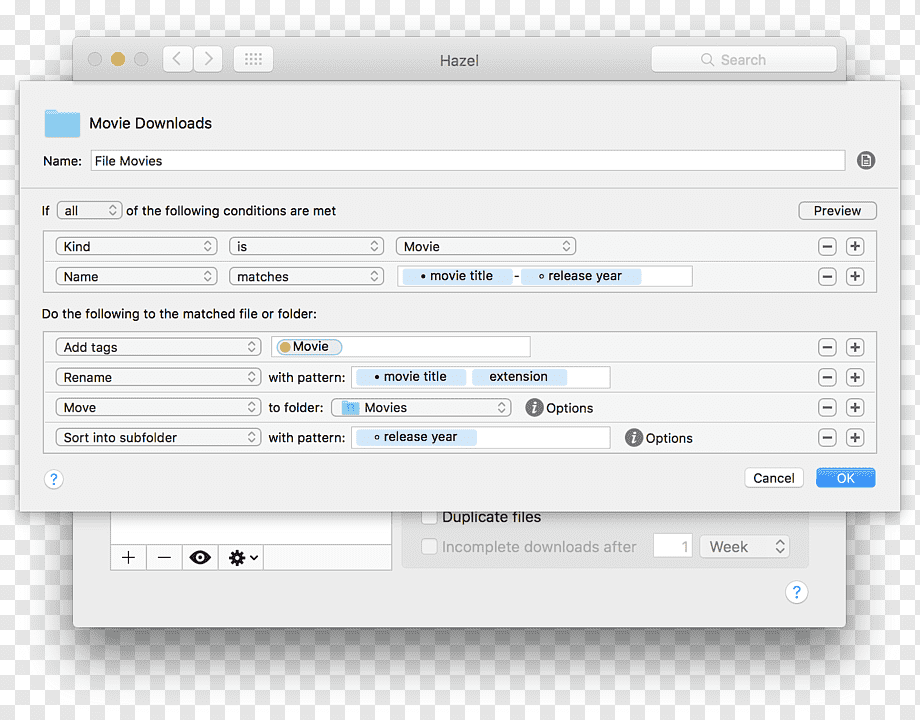Add an action after Add tags

tap(855, 347)
